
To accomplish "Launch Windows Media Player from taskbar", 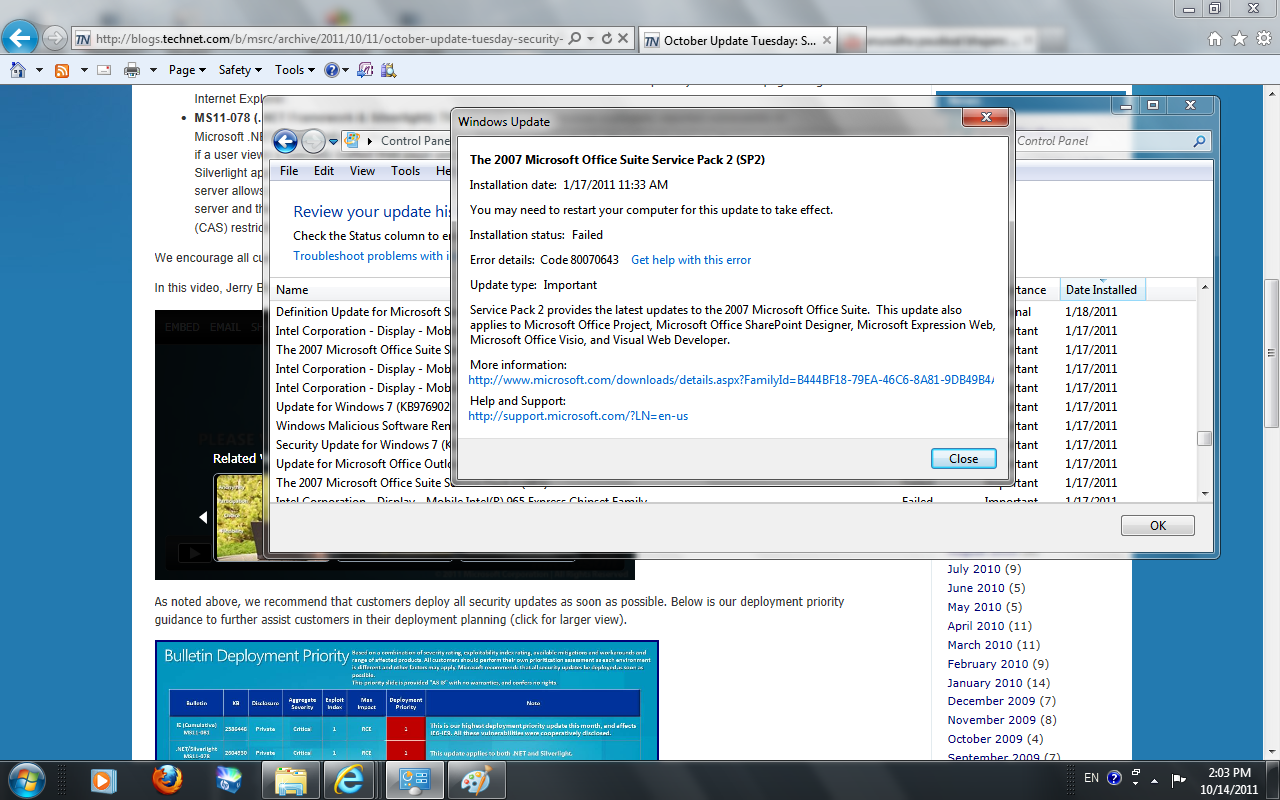I will point(103,779).
